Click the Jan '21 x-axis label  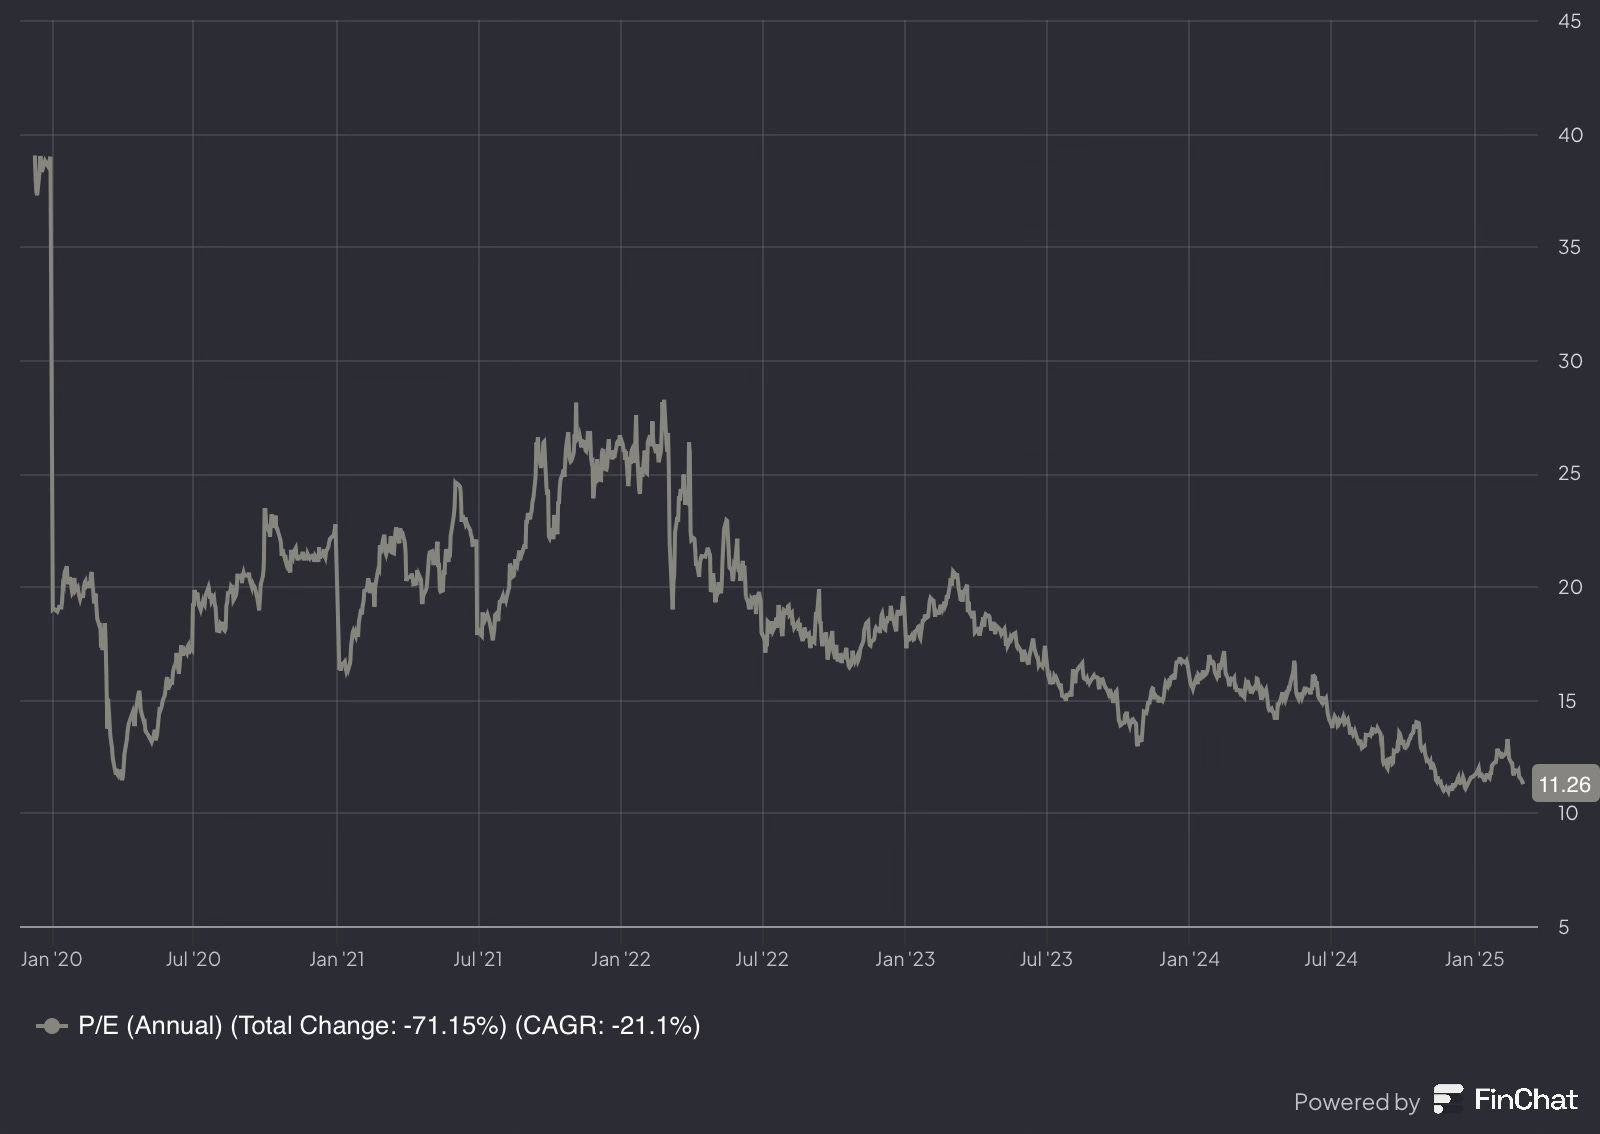[x=337, y=959]
